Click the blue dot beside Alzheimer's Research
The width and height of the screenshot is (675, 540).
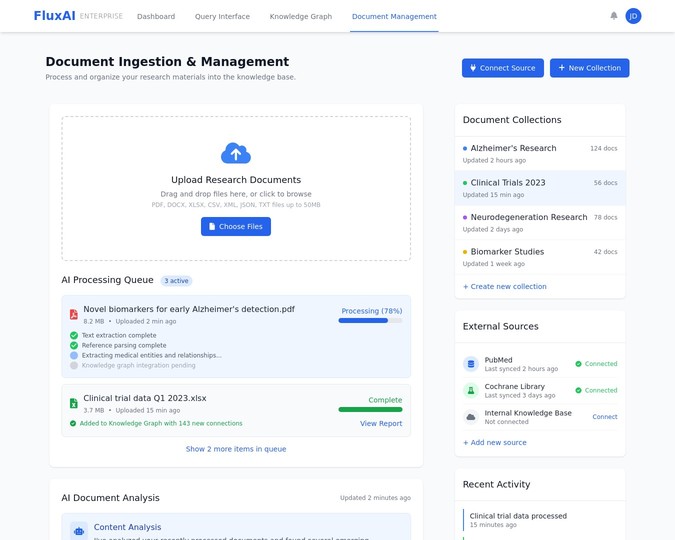(465, 149)
